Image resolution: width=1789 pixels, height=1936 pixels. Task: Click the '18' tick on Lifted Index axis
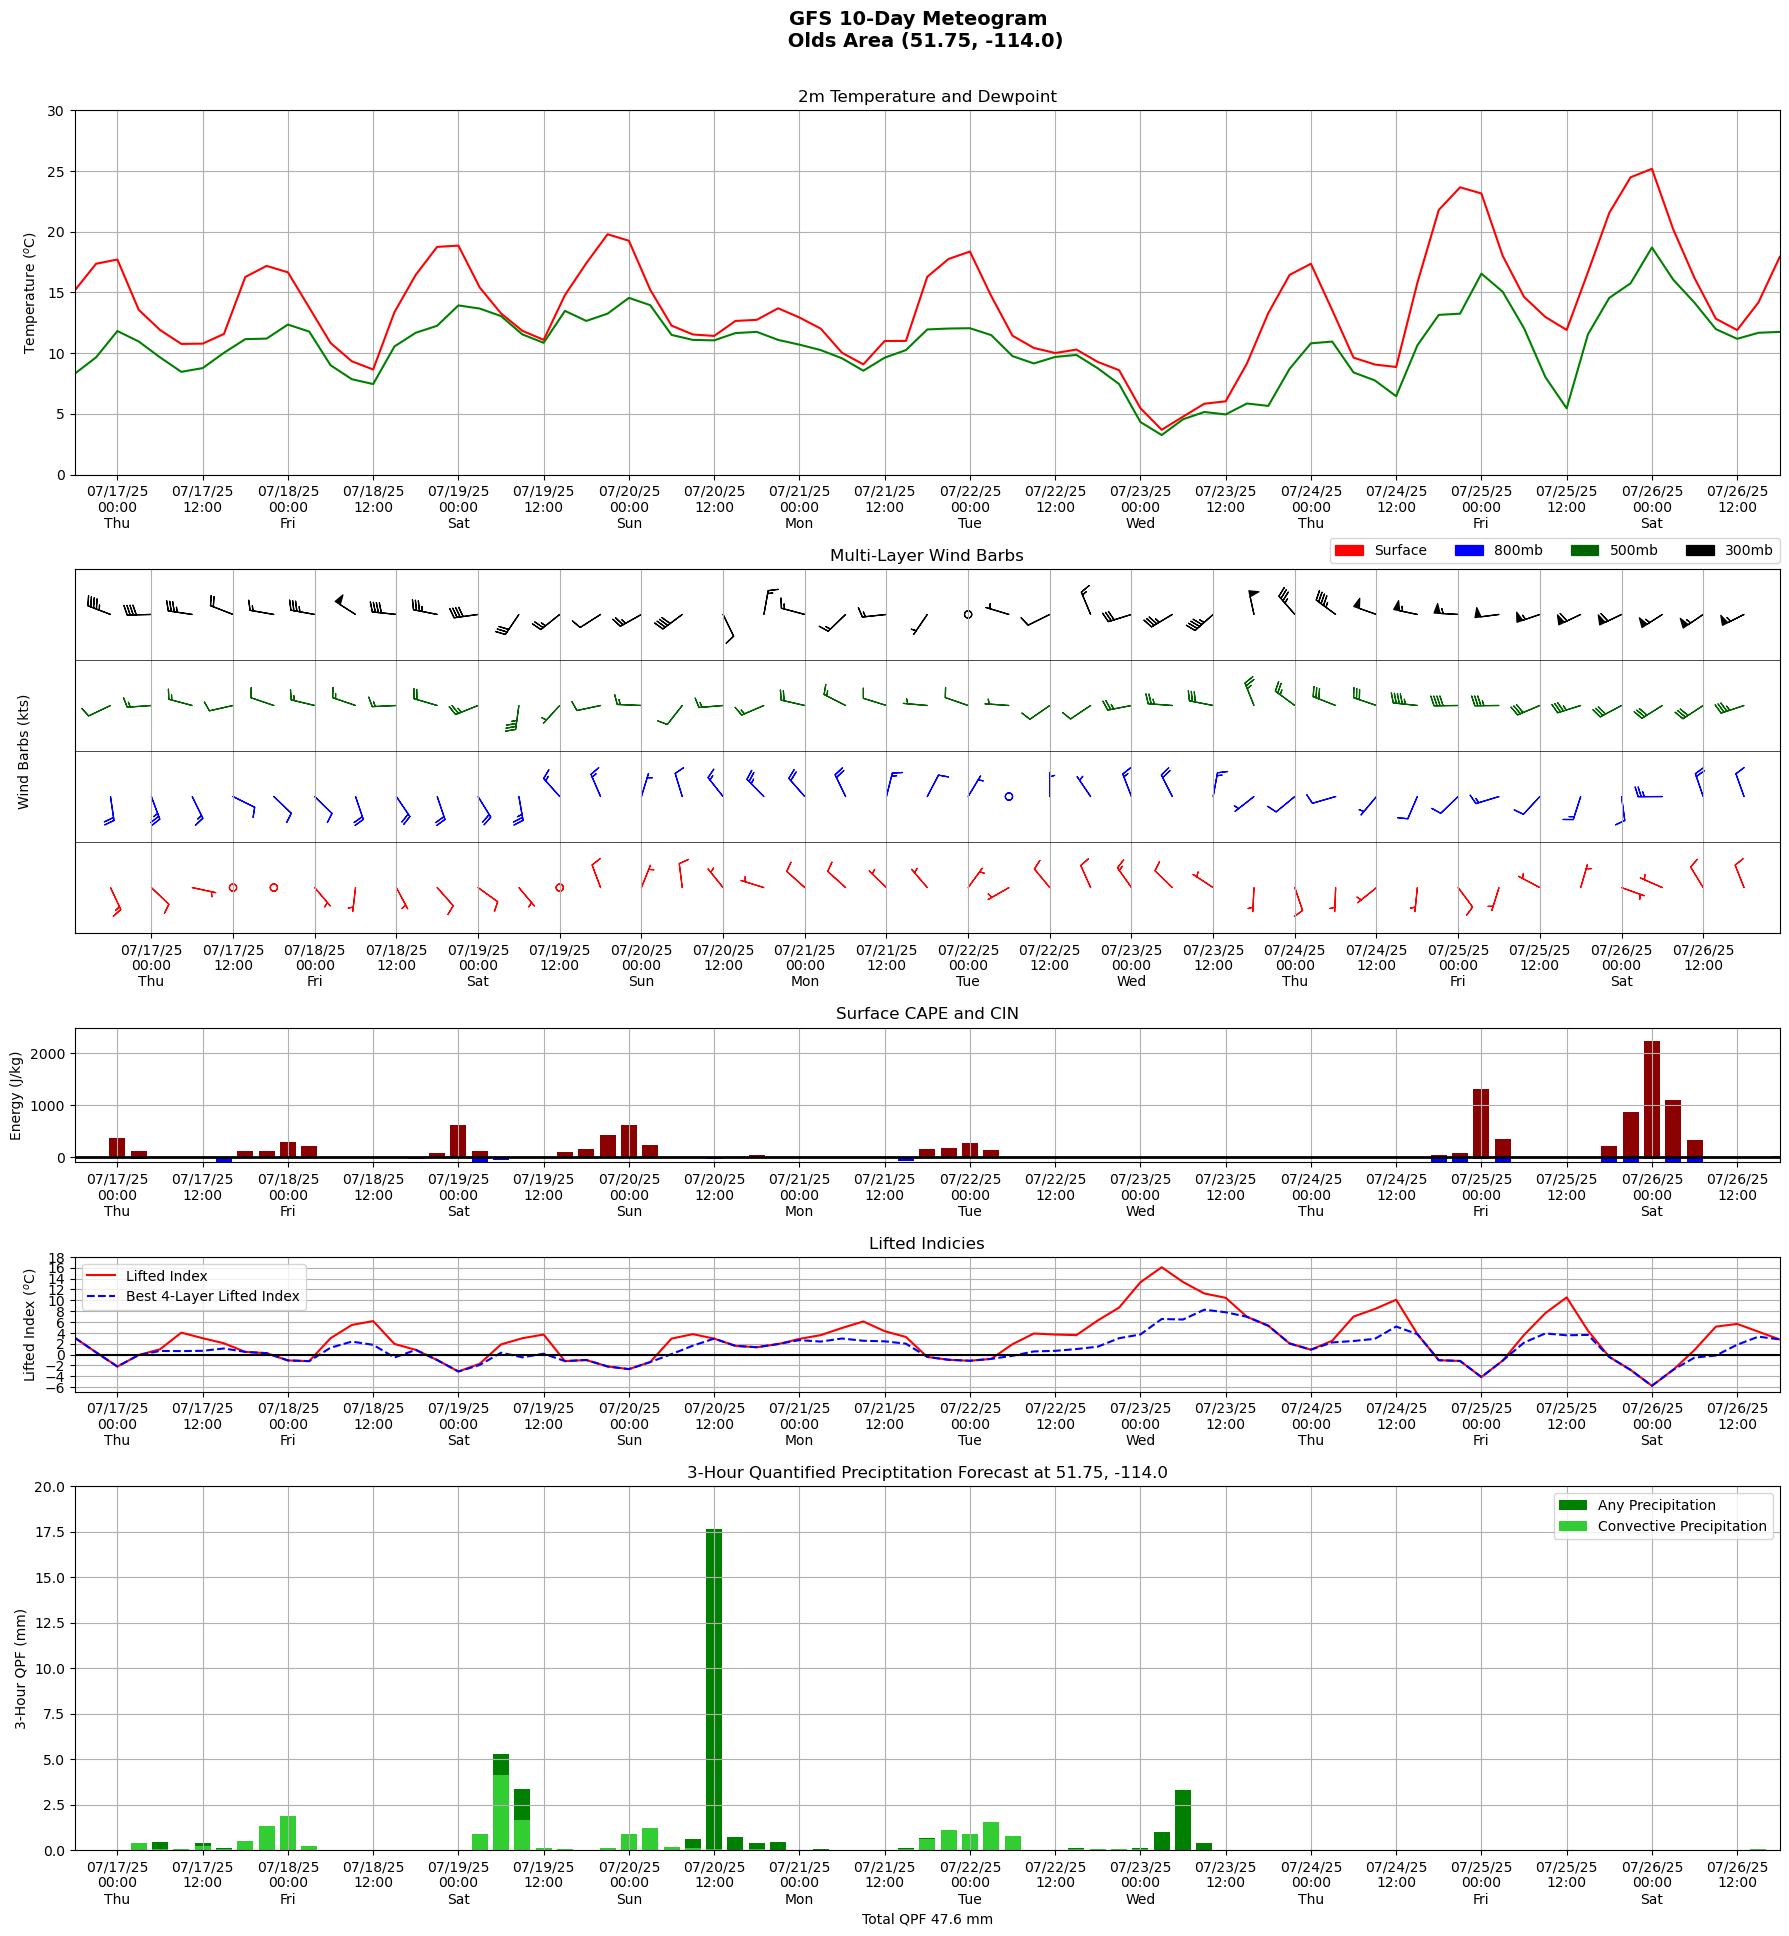57,1258
